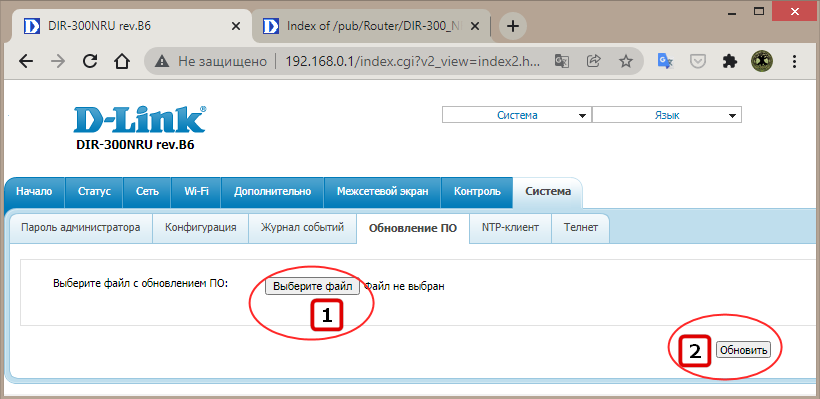Open the Конфигурация subtab
Viewport: 820px width, 399px height.
click(x=200, y=228)
